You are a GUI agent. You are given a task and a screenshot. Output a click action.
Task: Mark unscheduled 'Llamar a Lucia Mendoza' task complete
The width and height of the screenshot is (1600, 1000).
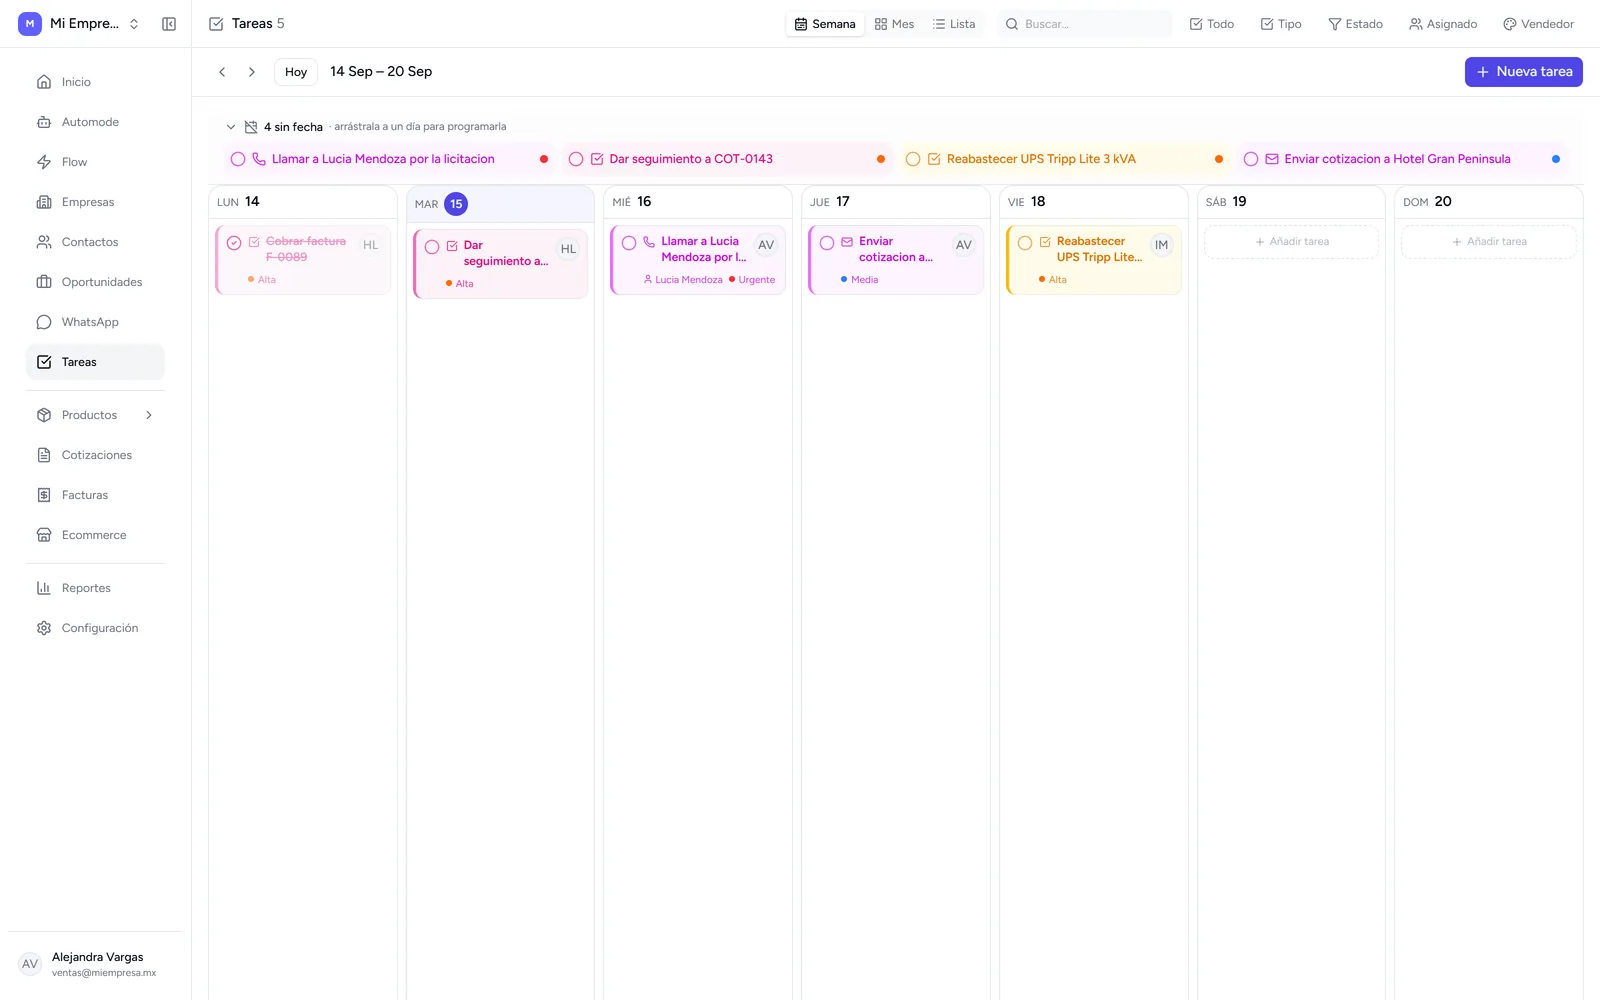238,159
